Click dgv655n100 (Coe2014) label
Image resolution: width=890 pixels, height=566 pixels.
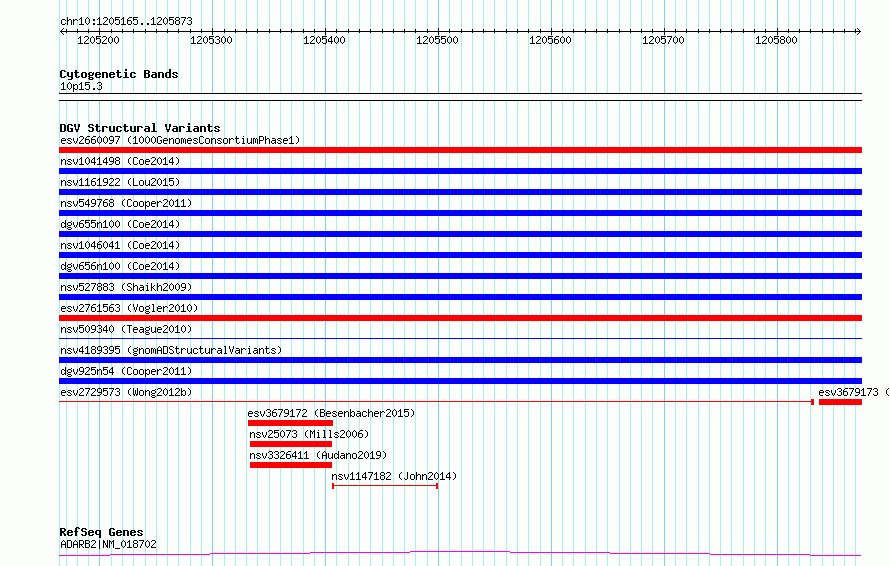pos(120,224)
